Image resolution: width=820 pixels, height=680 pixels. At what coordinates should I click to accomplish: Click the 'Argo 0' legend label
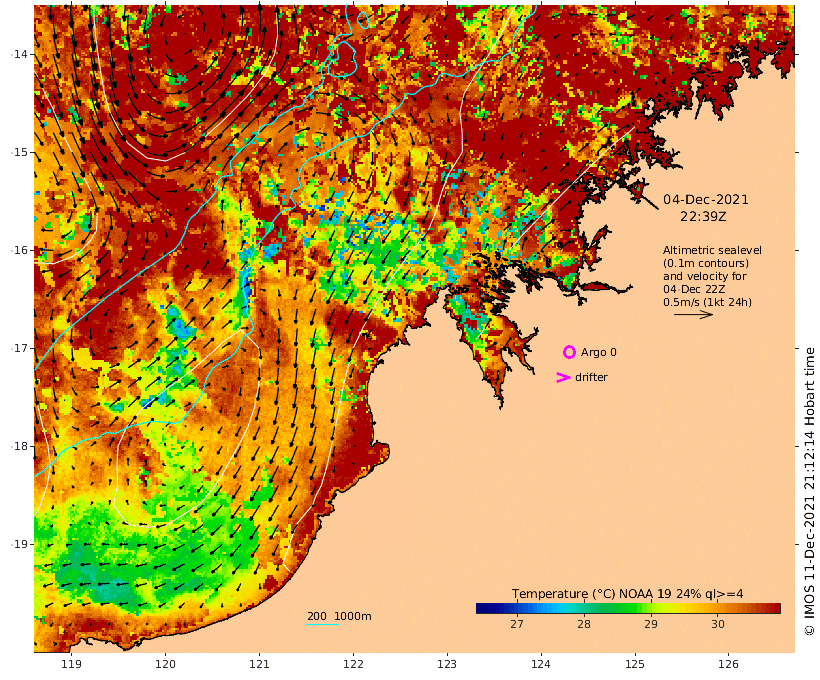(x=598, y=353)
